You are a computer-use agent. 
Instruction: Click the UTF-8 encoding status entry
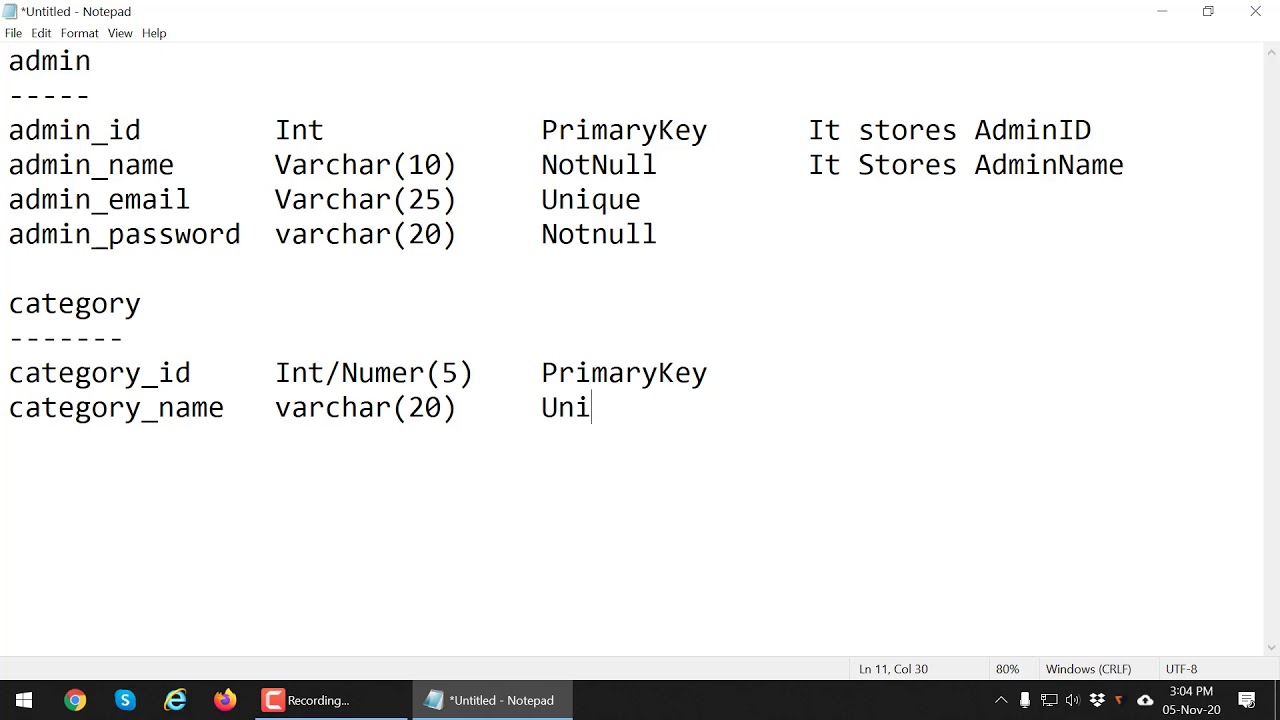(1181, 669)
